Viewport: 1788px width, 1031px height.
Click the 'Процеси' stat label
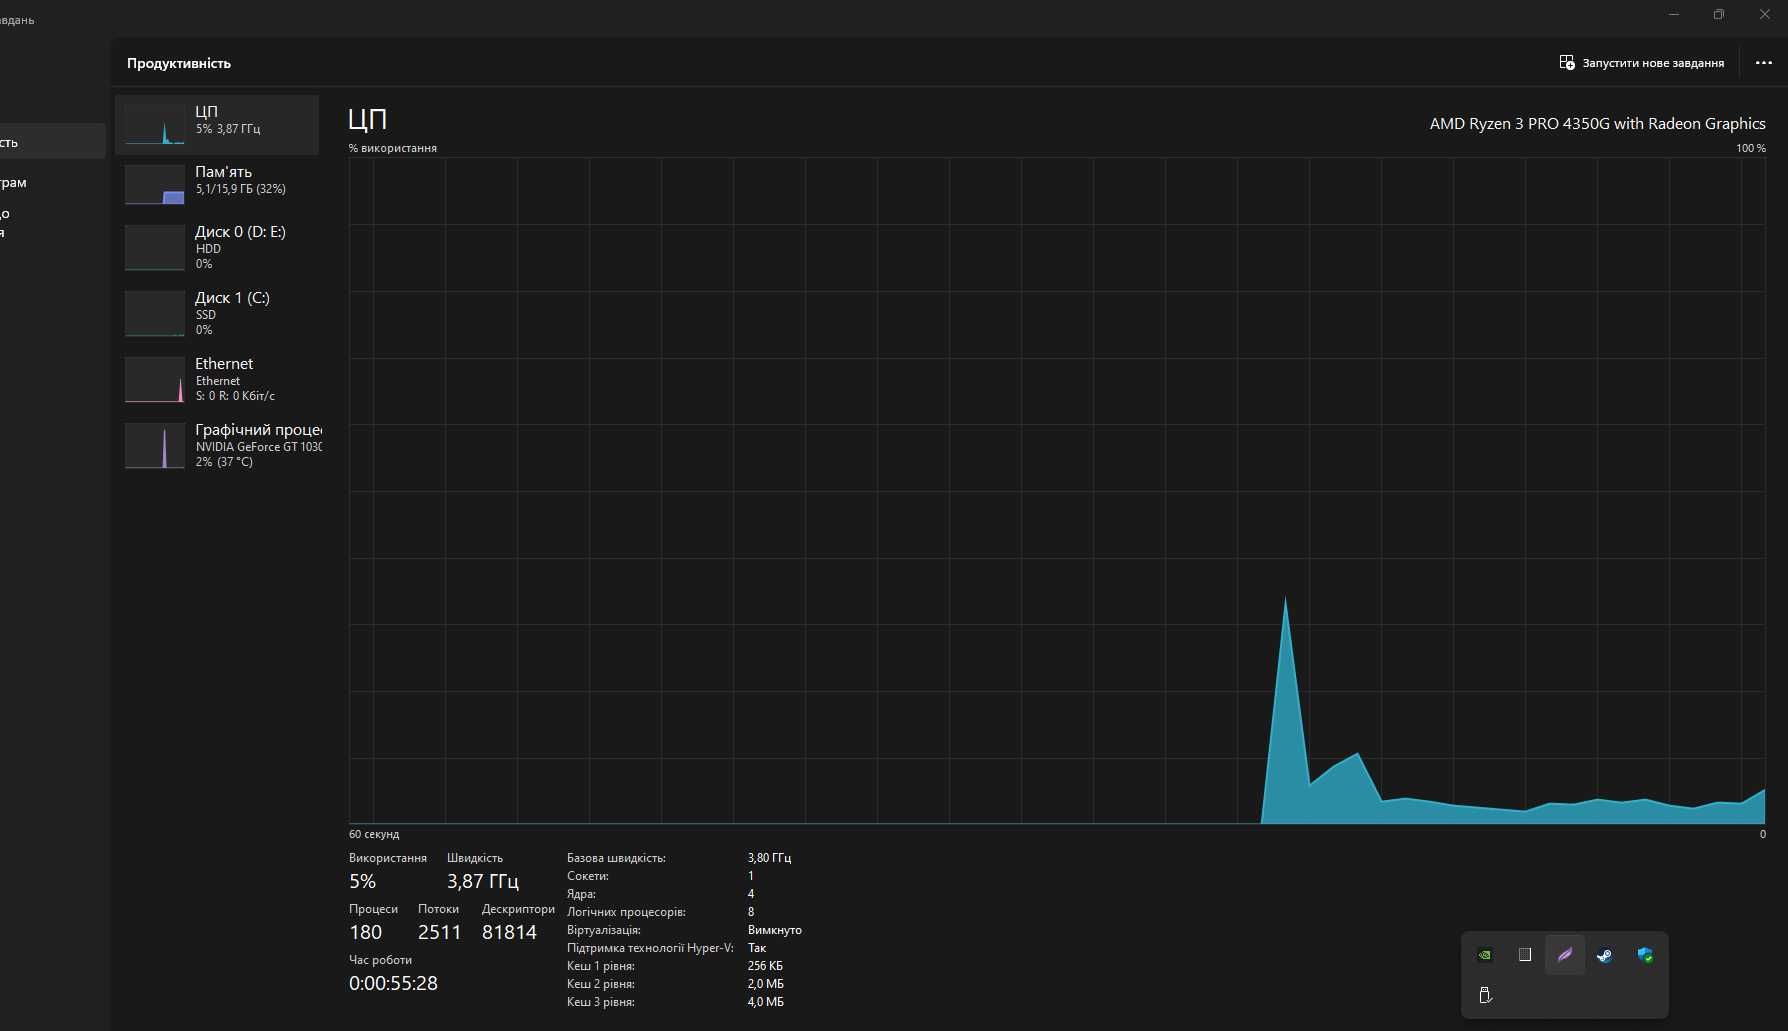(x=373, y=909)
